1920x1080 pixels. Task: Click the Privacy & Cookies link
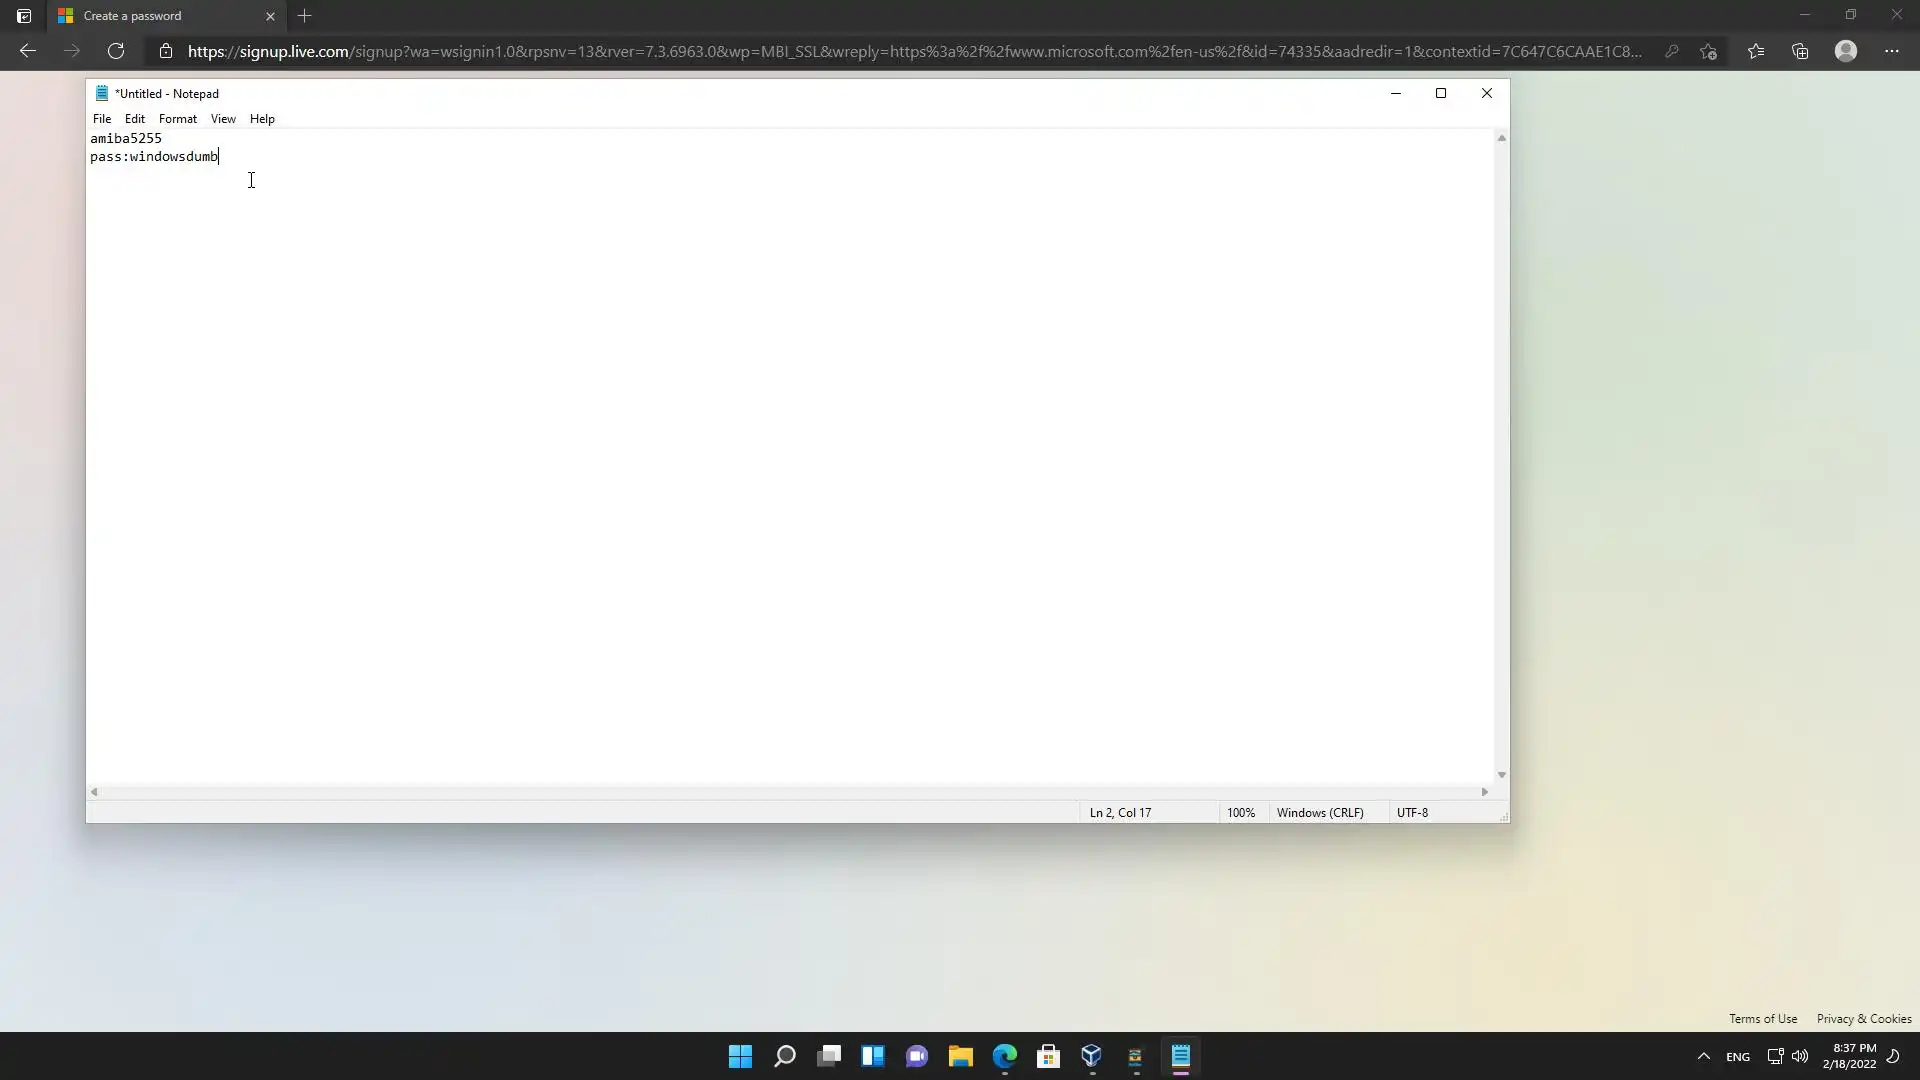click(x=1864, y=1018)
